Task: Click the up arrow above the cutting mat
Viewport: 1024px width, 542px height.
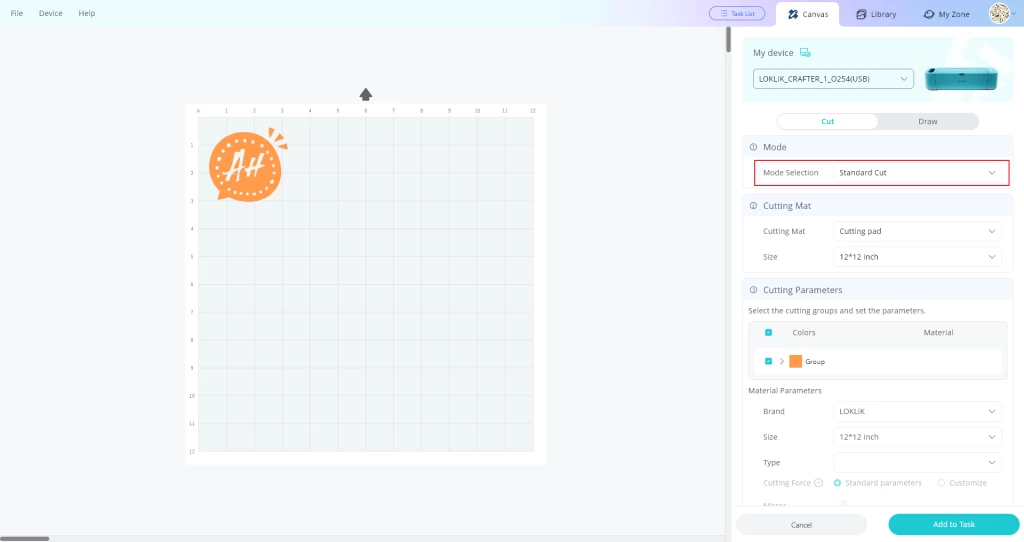Action: (366, 95)
